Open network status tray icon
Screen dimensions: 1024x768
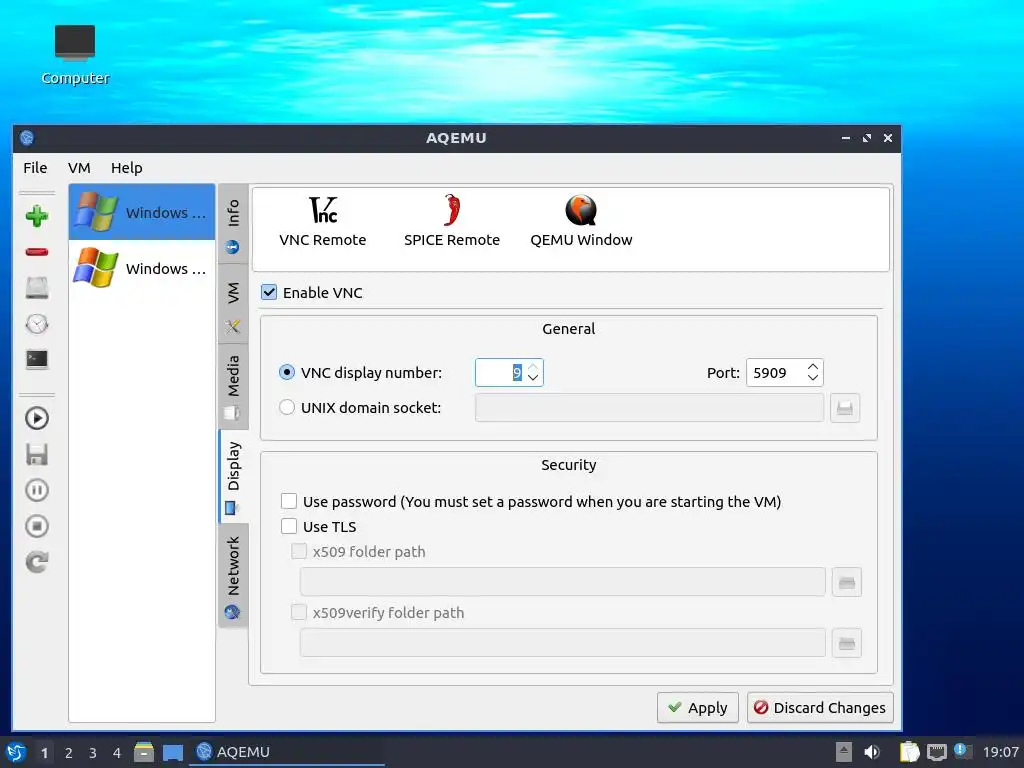937,752
